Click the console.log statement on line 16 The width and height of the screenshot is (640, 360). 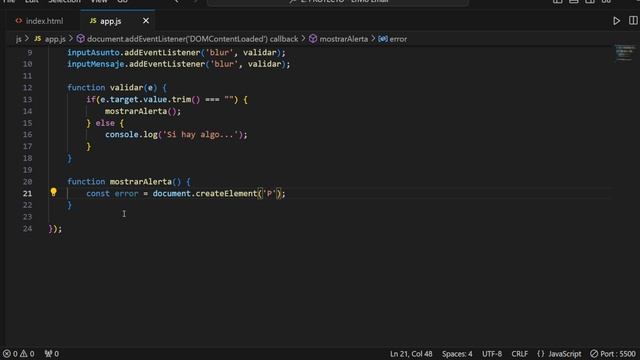click(176, 135)
